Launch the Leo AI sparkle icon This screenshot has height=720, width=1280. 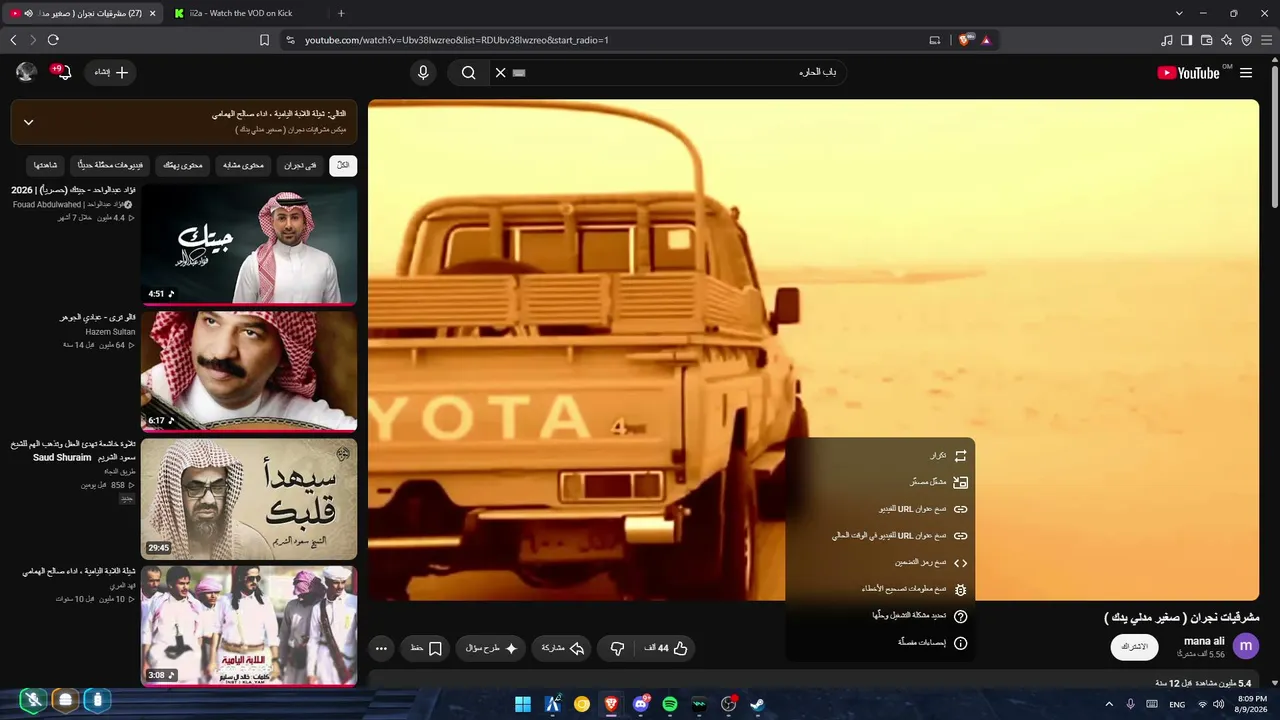1226,40
